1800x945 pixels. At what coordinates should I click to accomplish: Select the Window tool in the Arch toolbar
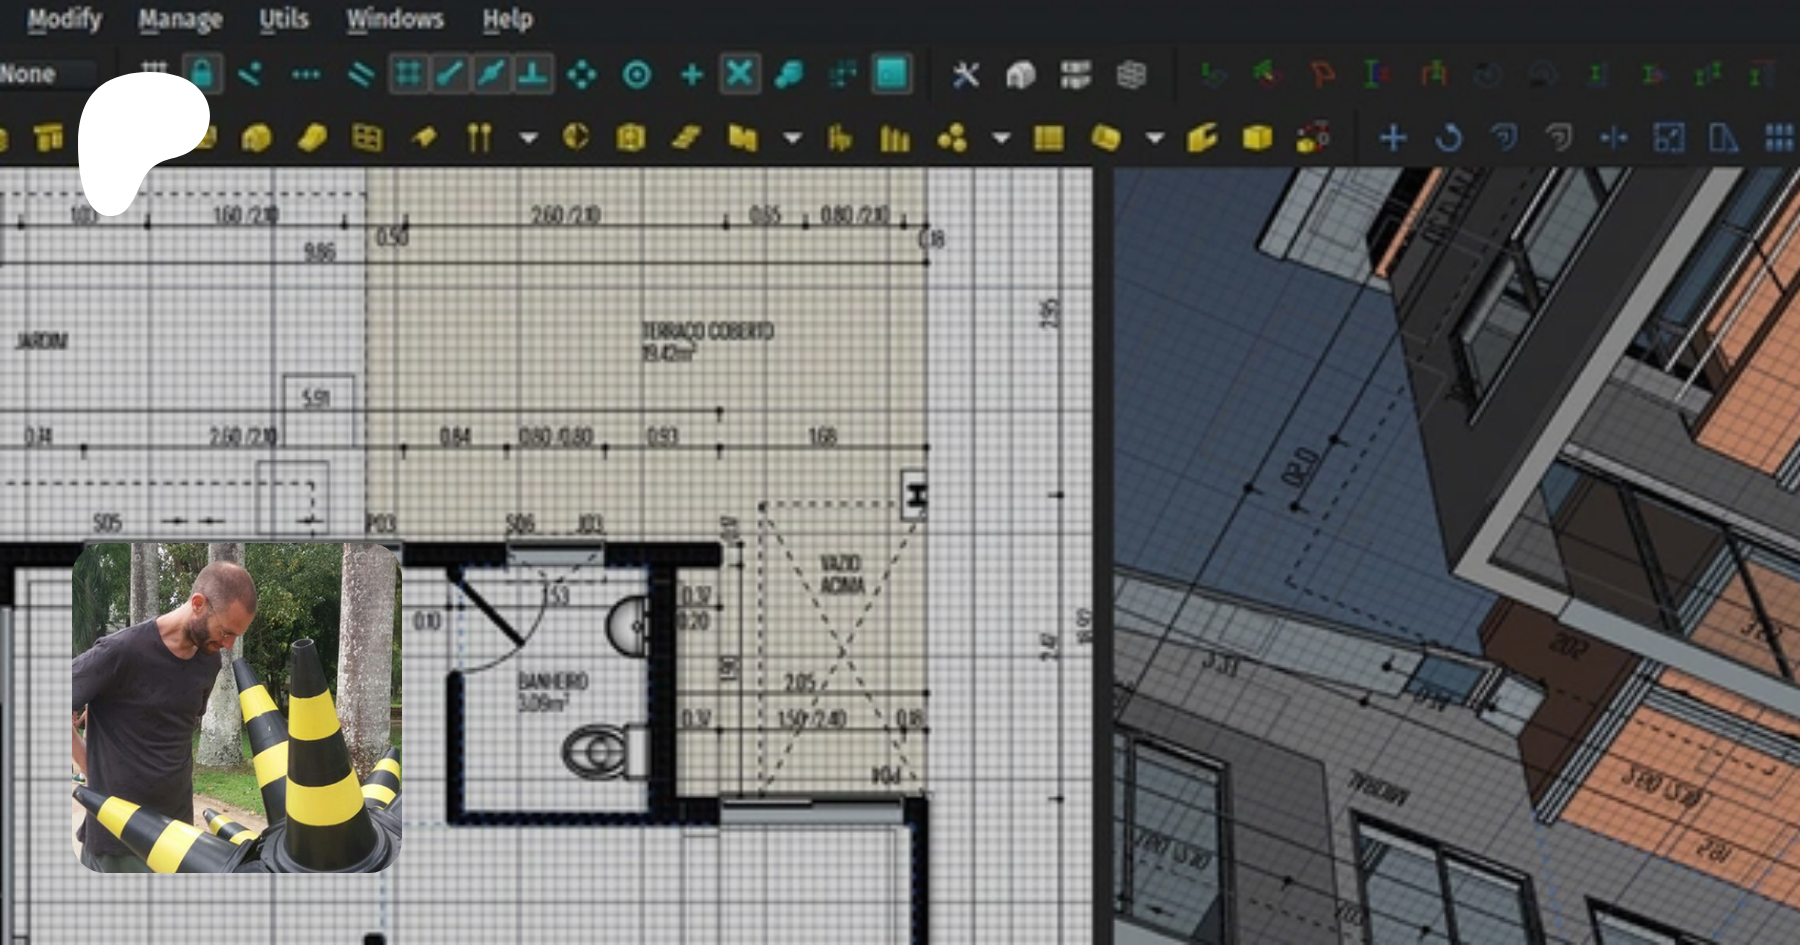click(367, 137)
